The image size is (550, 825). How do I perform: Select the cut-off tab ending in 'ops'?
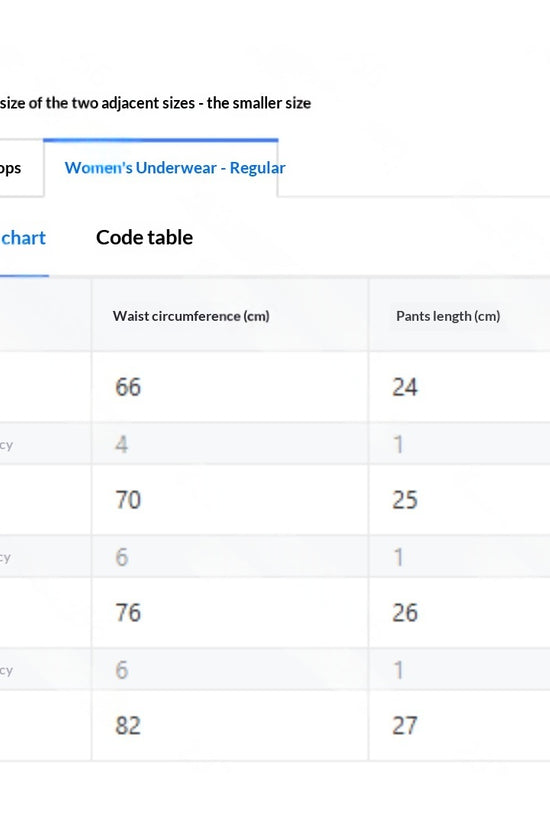[11, 168]
